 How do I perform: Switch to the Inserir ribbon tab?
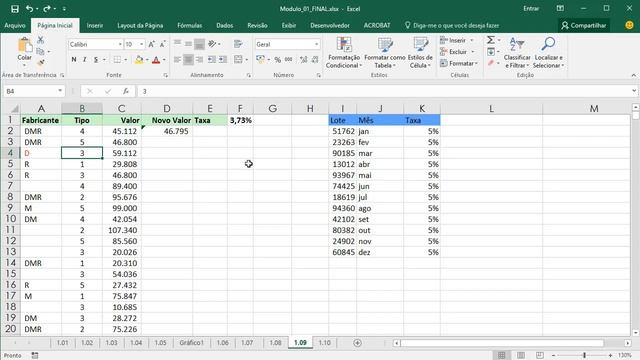[x=95, y=25]
